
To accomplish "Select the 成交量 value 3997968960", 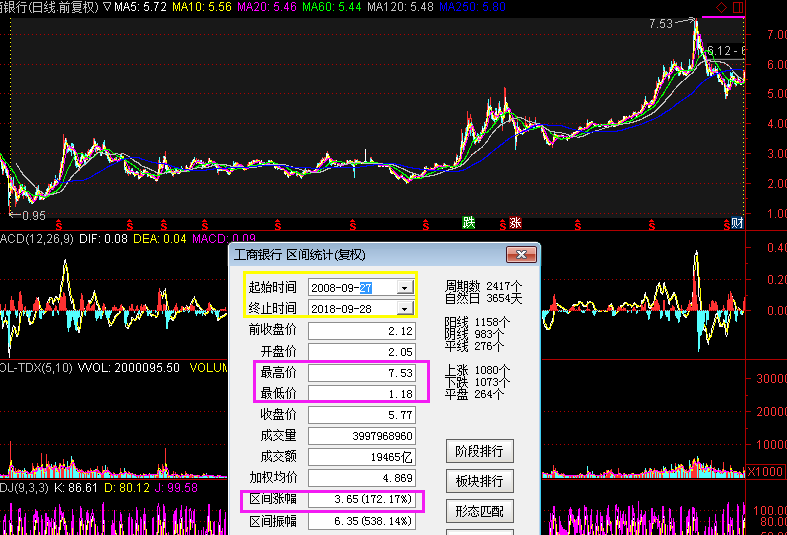I will click(361, 436).
